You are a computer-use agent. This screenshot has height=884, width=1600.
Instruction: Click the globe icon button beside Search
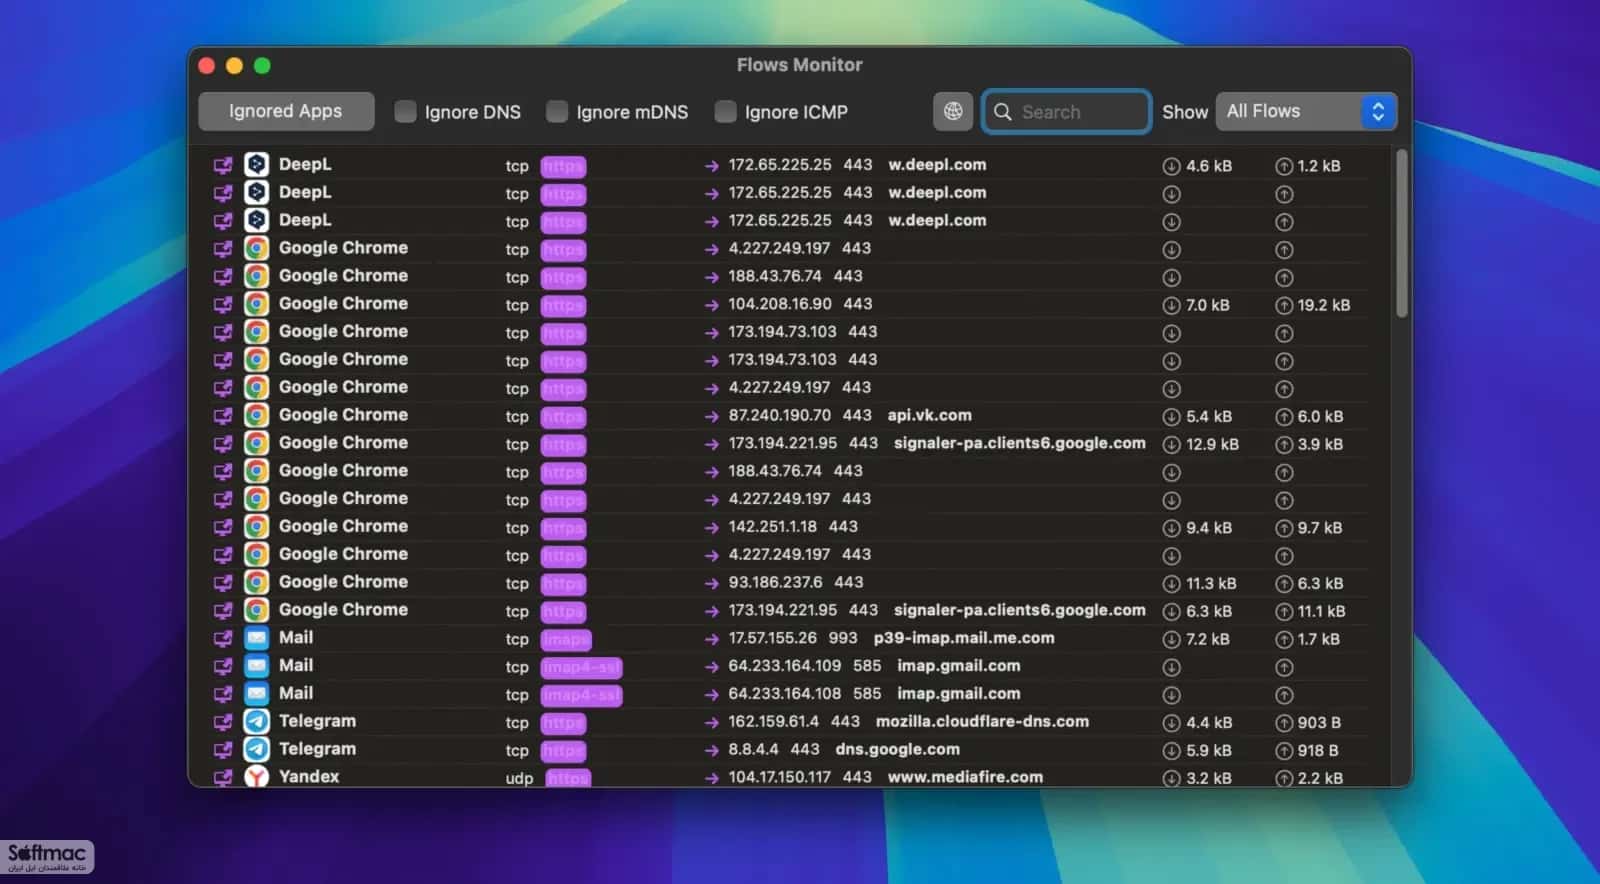coord(953,111)
